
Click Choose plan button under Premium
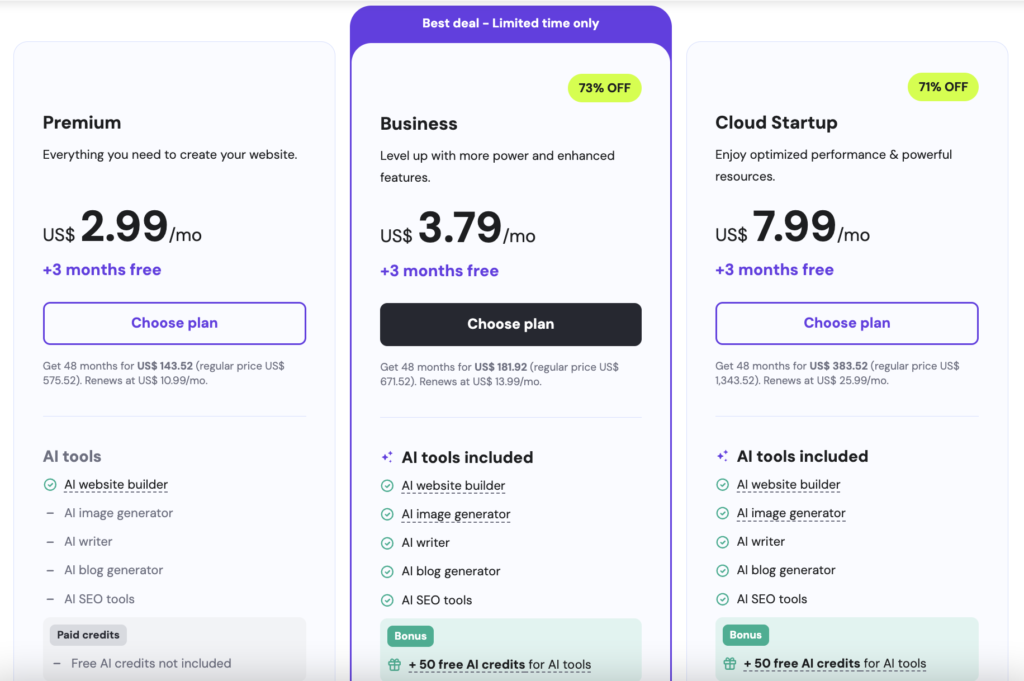pos(174,323)
